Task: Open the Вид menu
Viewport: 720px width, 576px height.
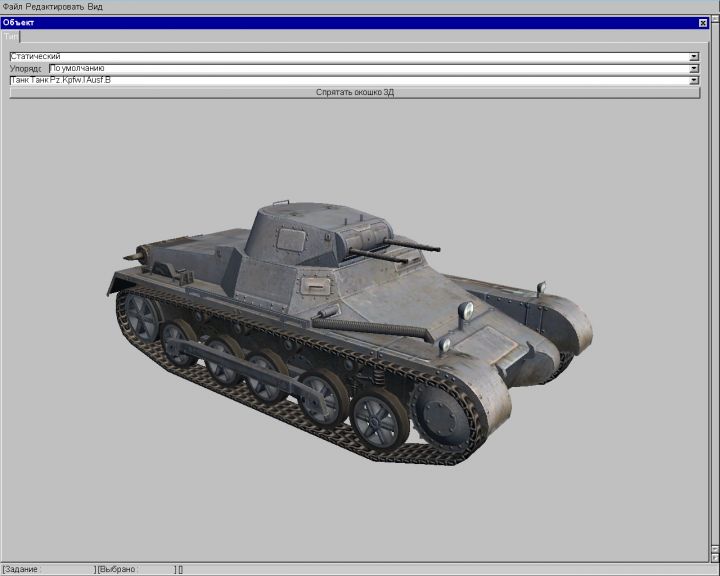Action: (x=95, y=6)
